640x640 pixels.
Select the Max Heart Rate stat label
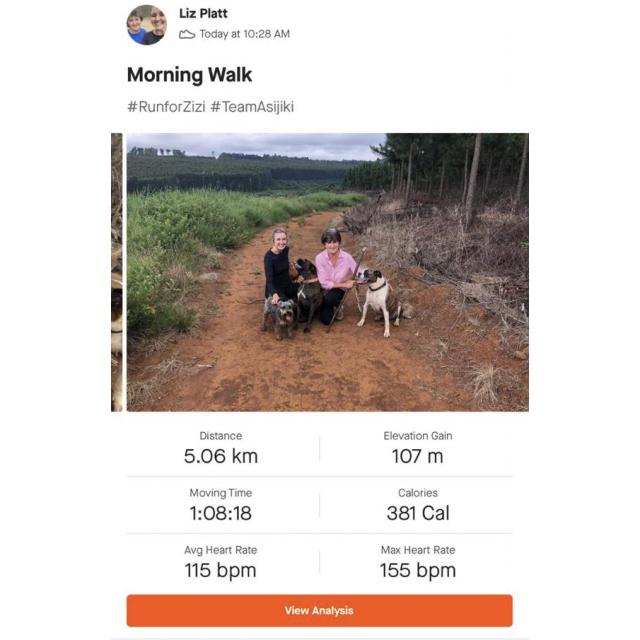point(417,550)
